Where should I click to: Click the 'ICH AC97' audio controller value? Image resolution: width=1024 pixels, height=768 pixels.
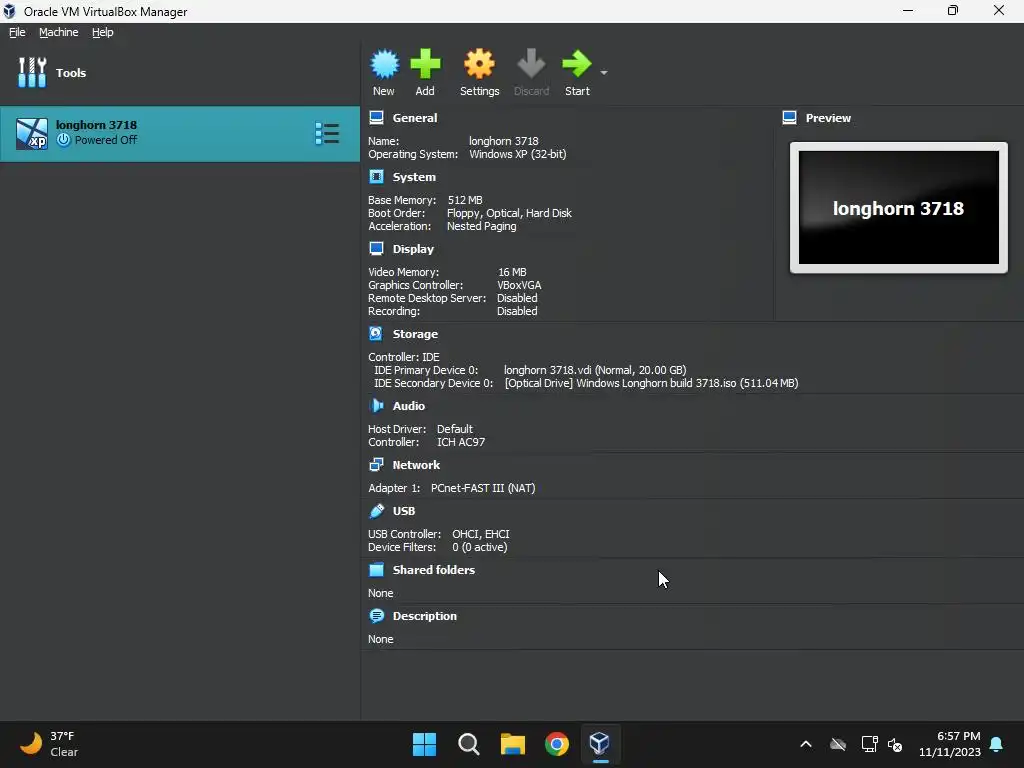pyautogui.click(x=461, y=442)
